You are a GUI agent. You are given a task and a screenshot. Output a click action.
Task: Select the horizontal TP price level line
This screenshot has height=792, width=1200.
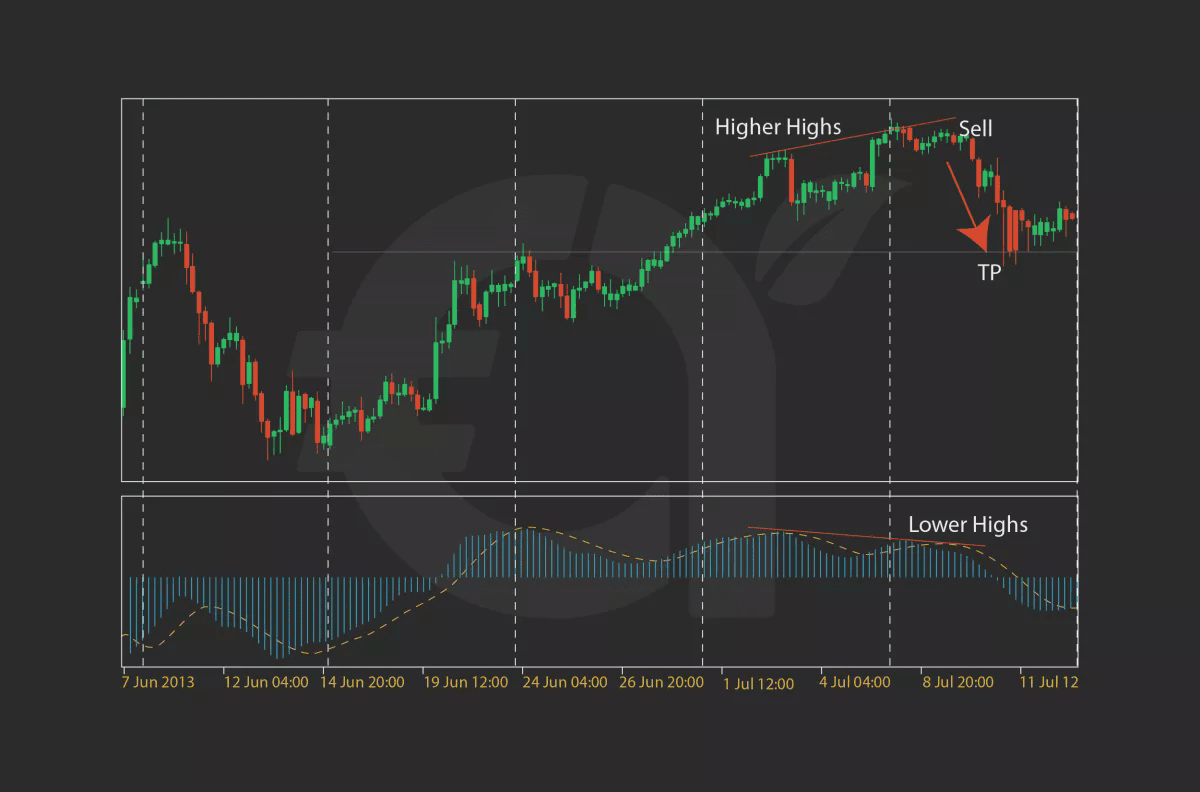[600, 252]
